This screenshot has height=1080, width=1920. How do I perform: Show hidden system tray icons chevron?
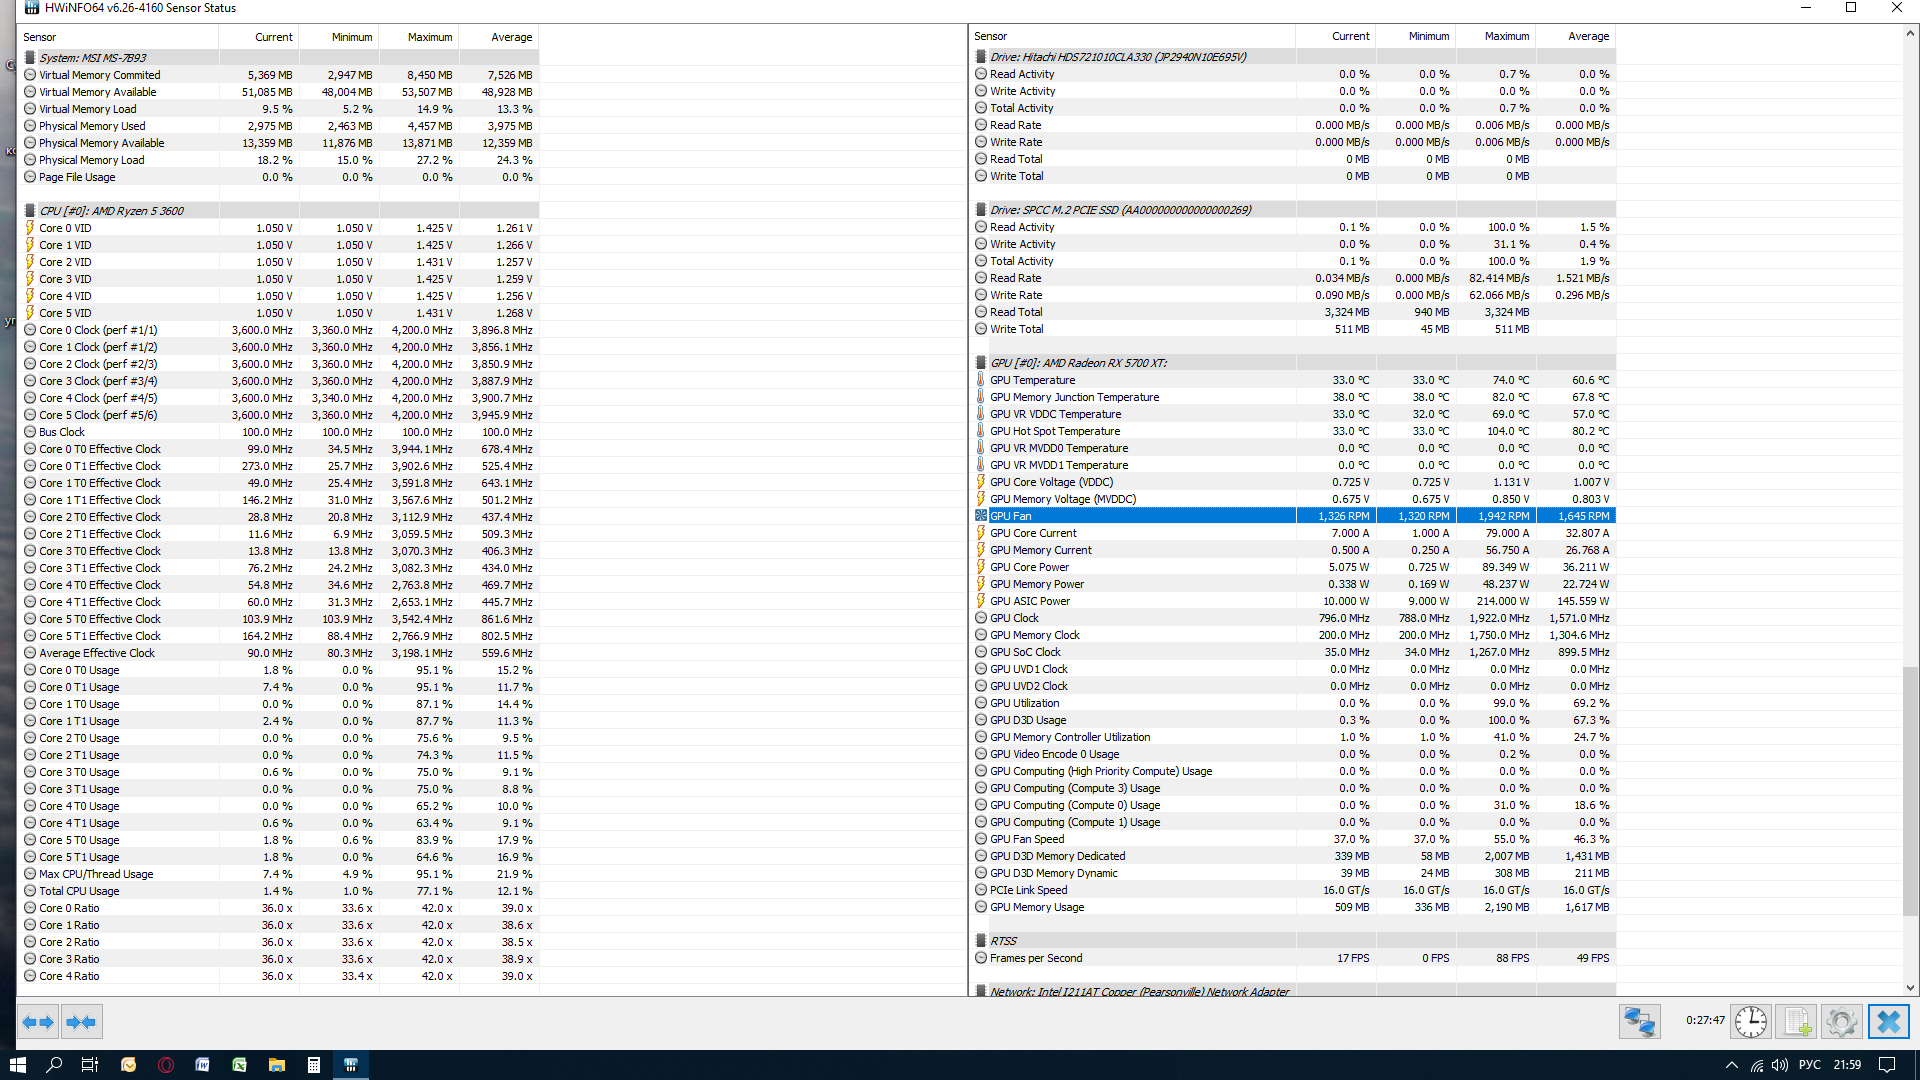[x=1731, y=1065]
